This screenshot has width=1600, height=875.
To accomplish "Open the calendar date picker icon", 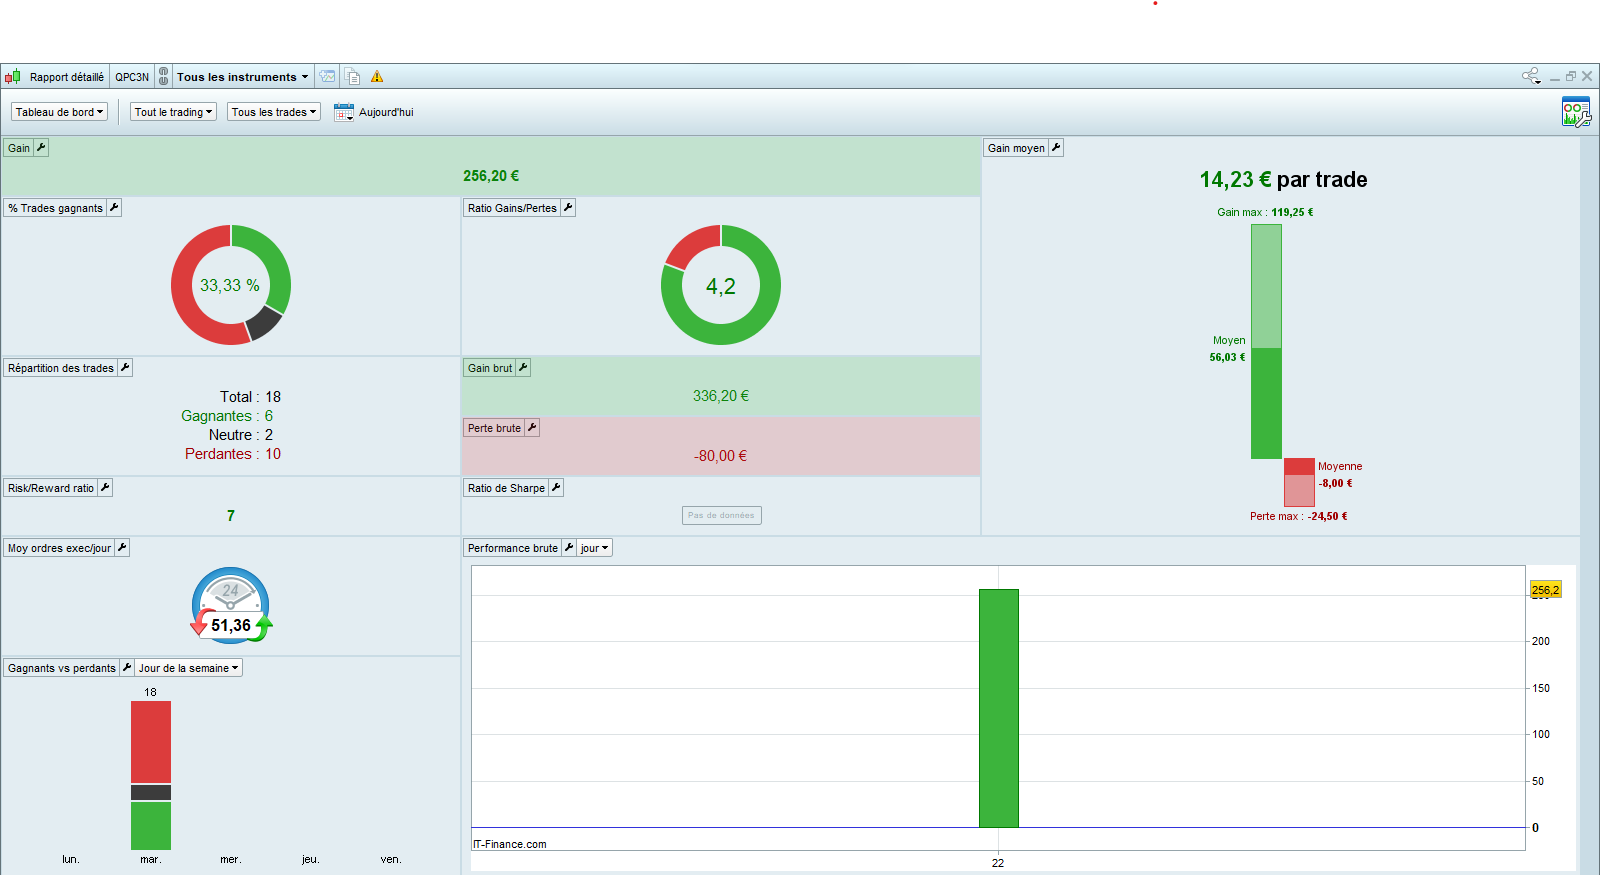I will pyautogui.click(x=343, y=112).
